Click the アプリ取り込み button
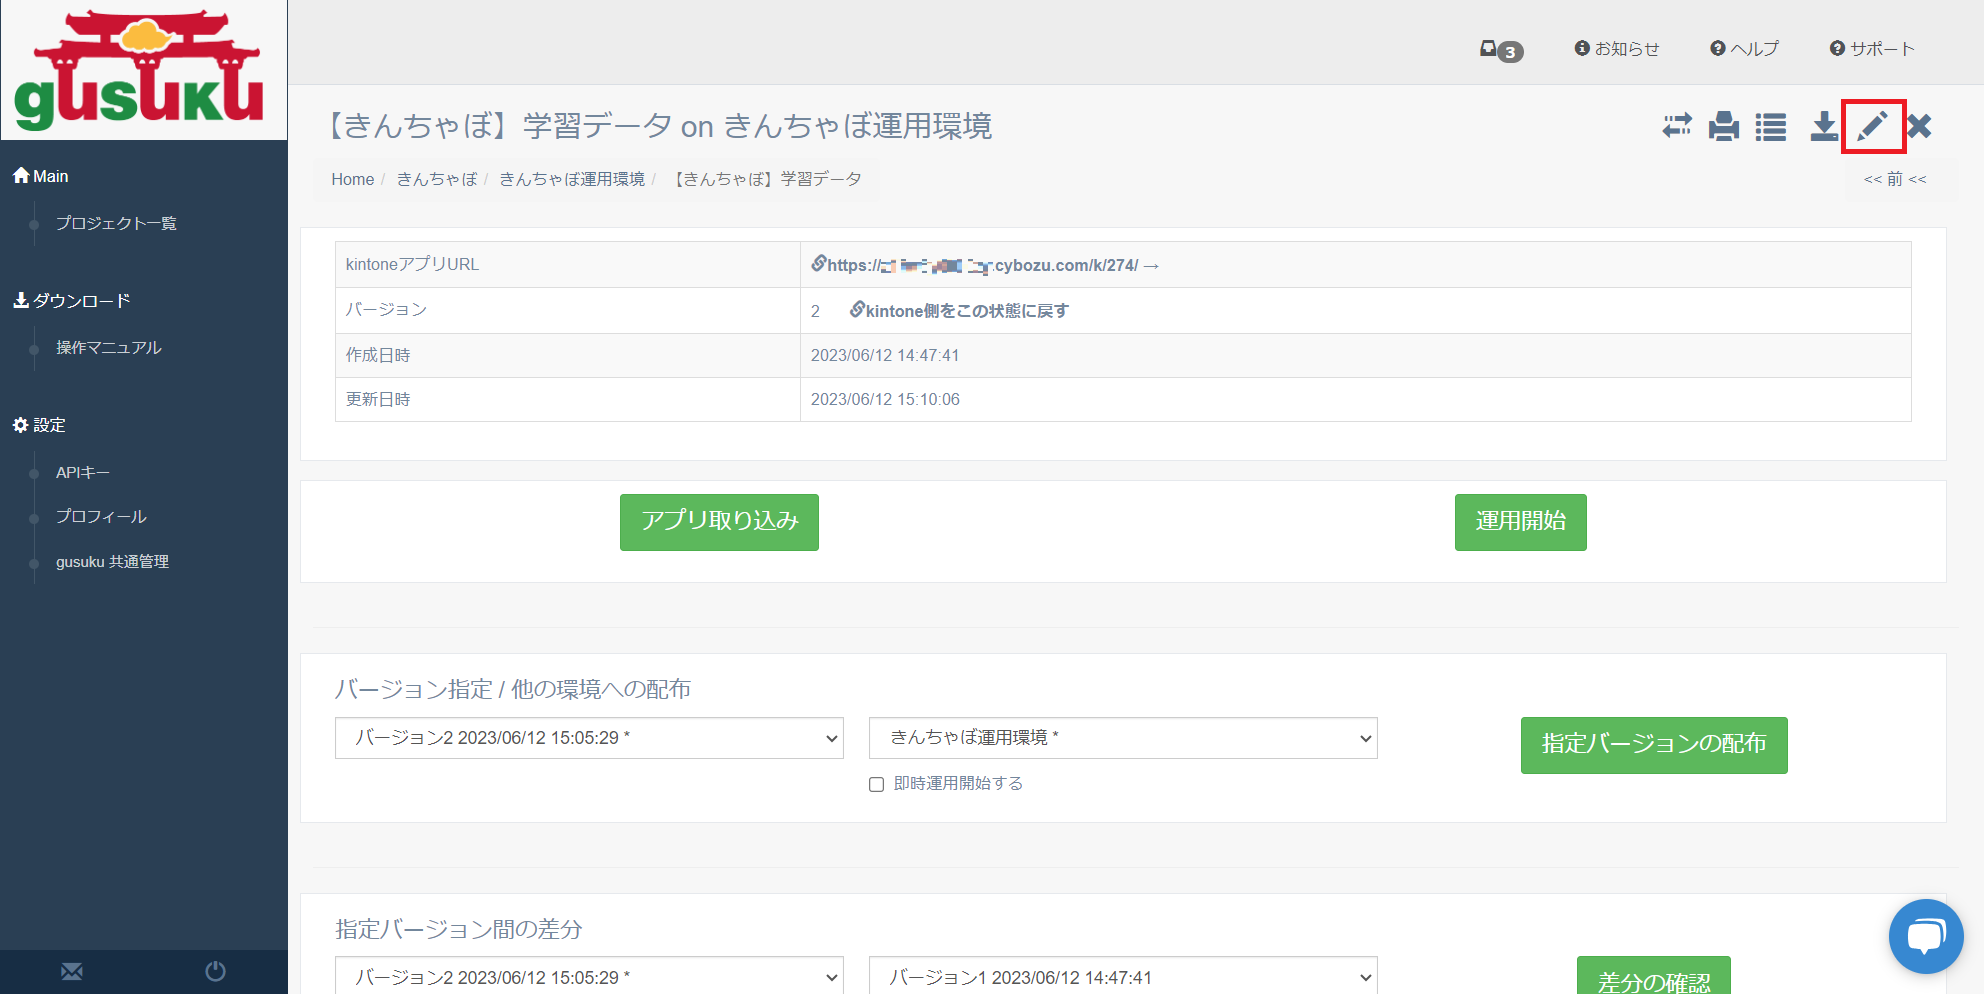This screenshot has height=994, width=1984. click(x=719, y=522)
